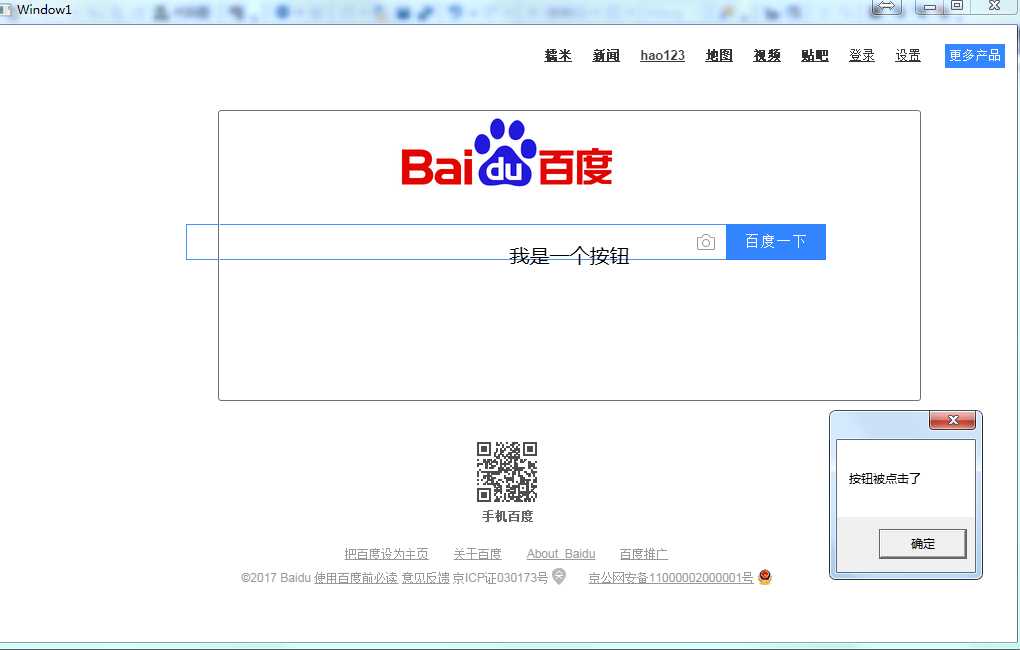The height and width of the screenshot is (650, 1020).
Task: Close the 按钮被点击了 dialog with X
Action: click(952, 420)
